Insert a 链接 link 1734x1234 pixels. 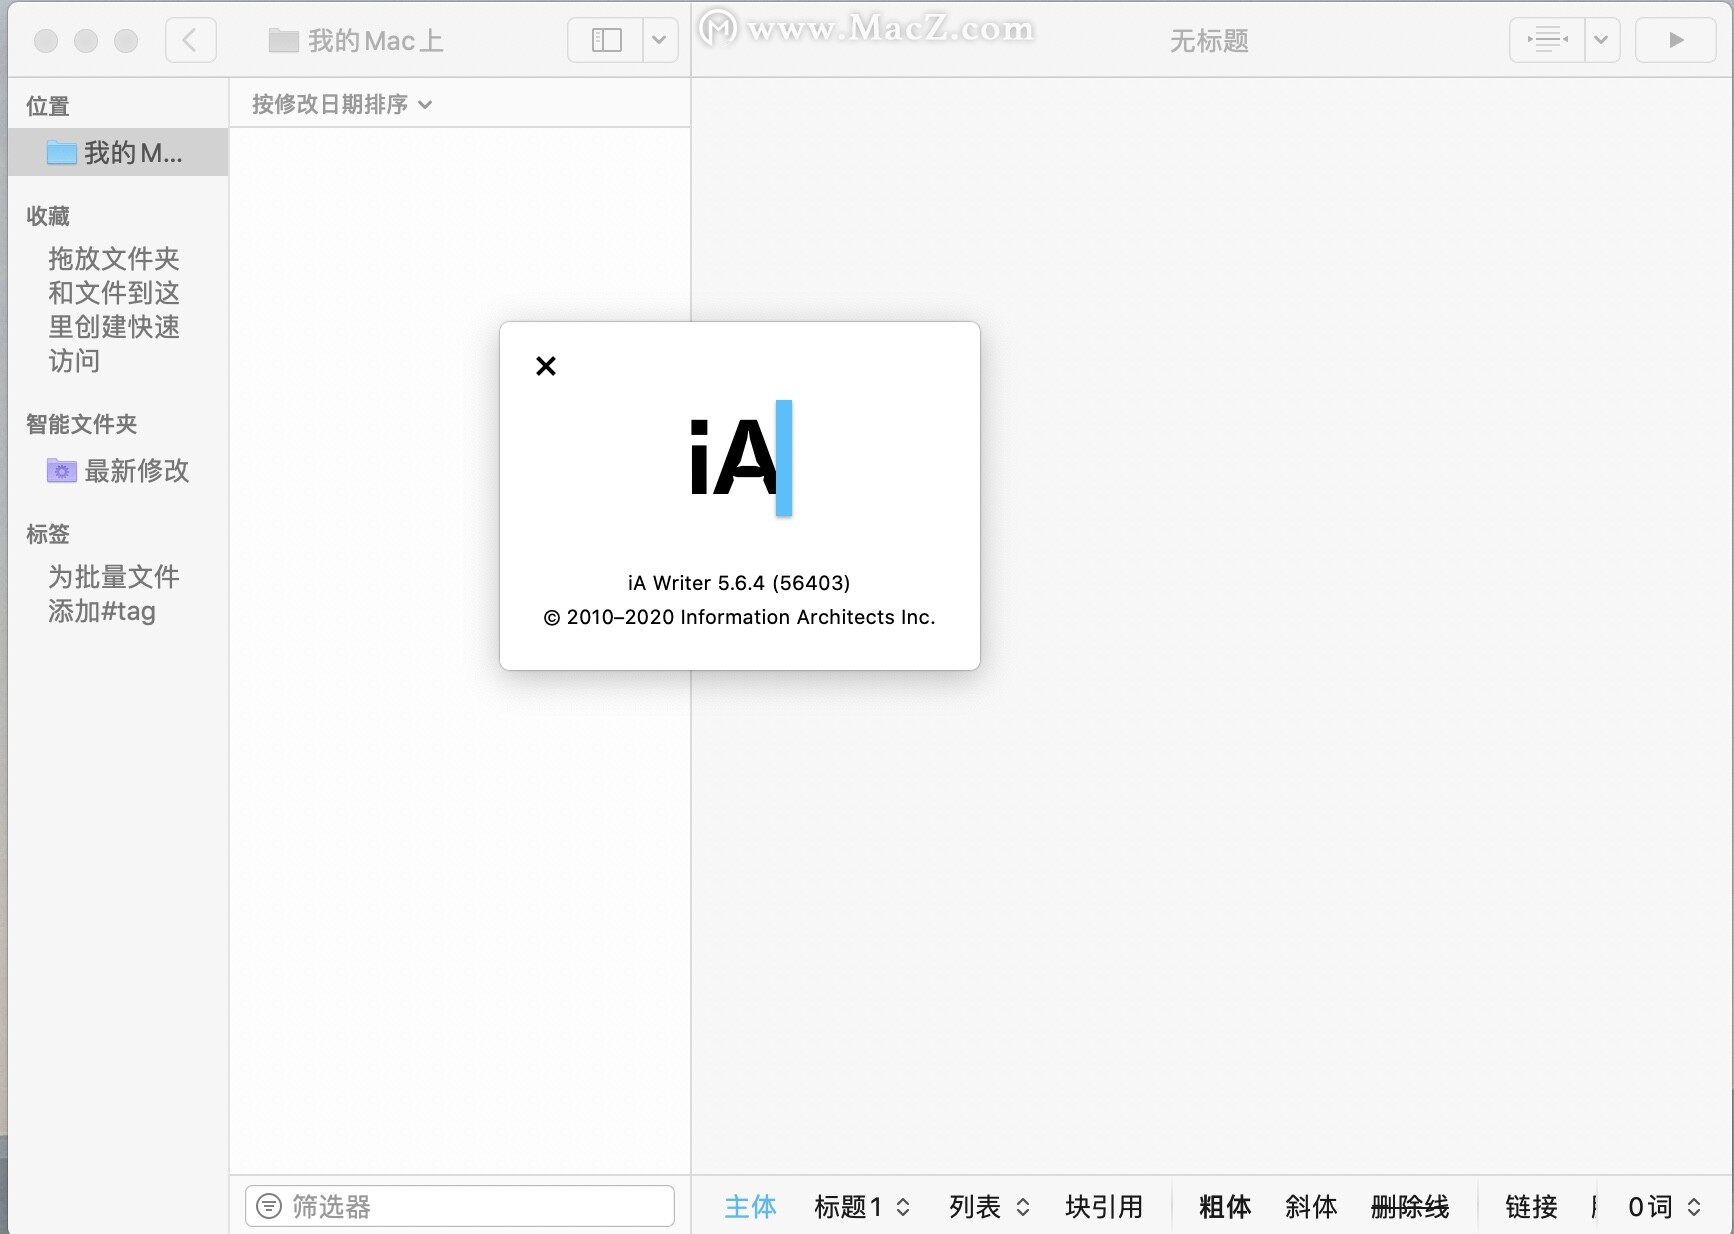[1531, 1207]
